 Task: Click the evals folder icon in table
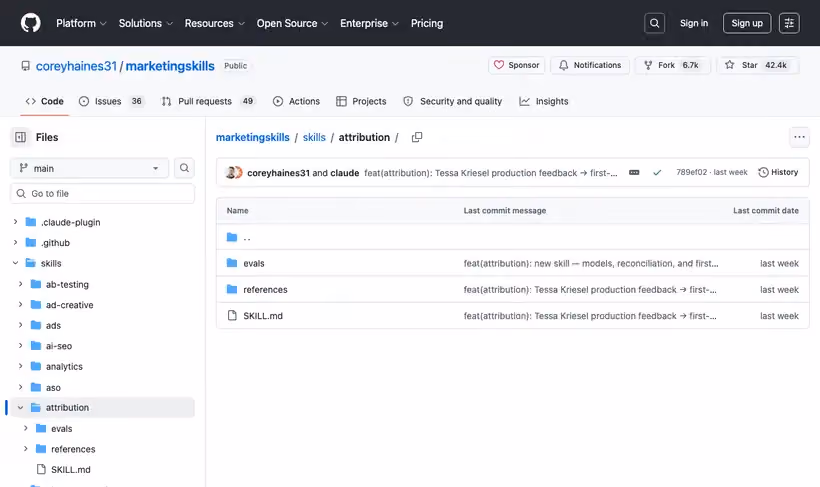pyautogui.click(x=232, y=263)
